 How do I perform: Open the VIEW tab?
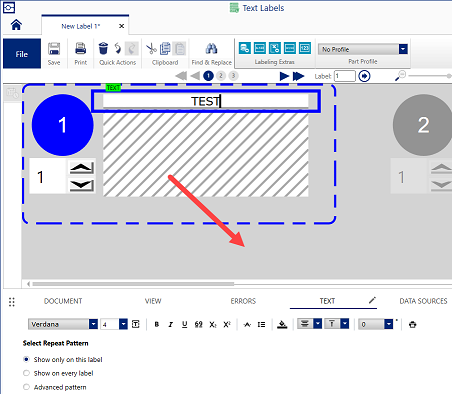click(153, 301)
